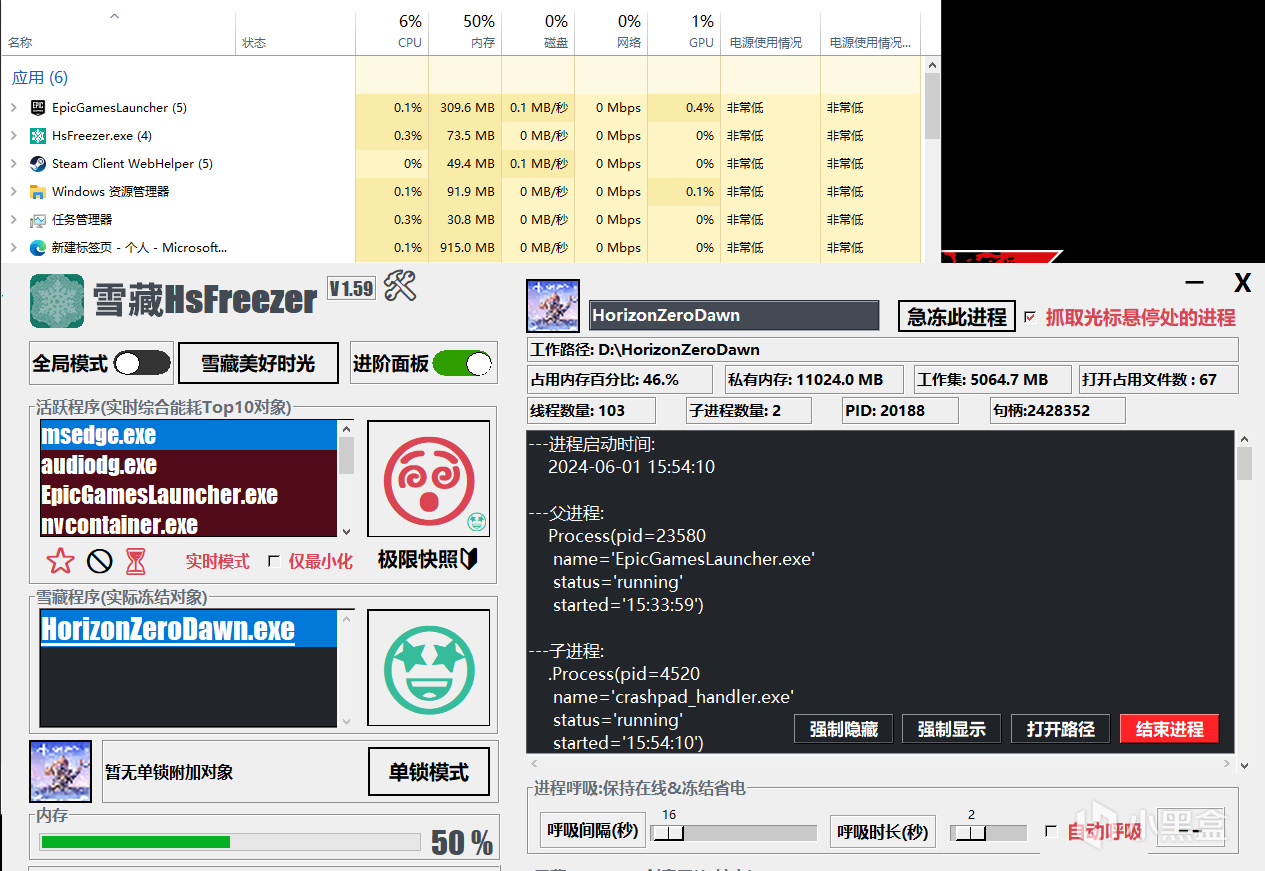
Task: Expand the 任务管理器 process group
Action: [14, 219]
